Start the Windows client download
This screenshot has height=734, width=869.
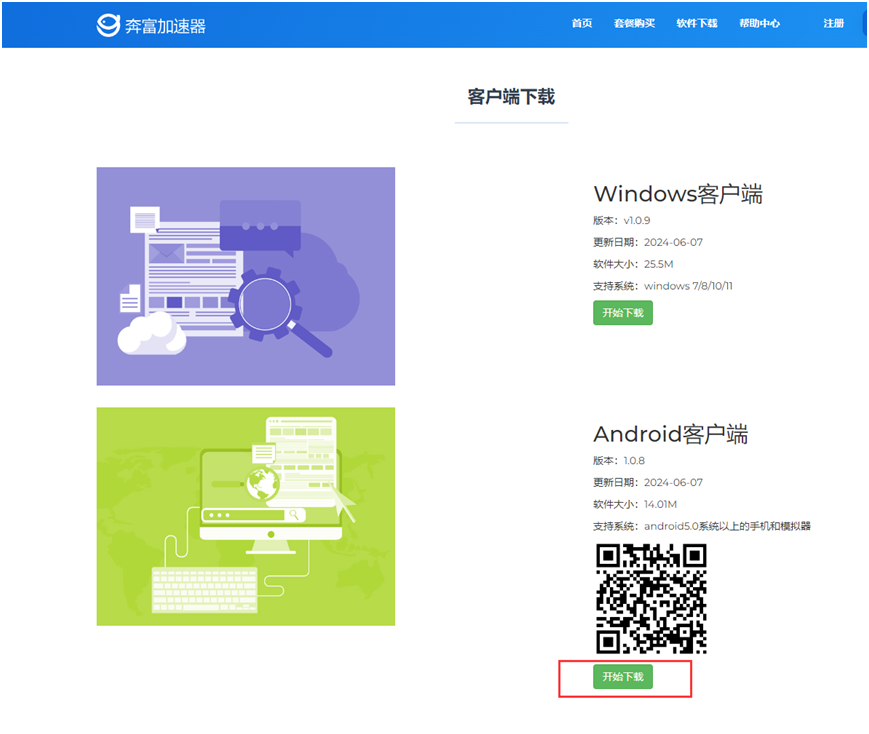tap(622, 313)
